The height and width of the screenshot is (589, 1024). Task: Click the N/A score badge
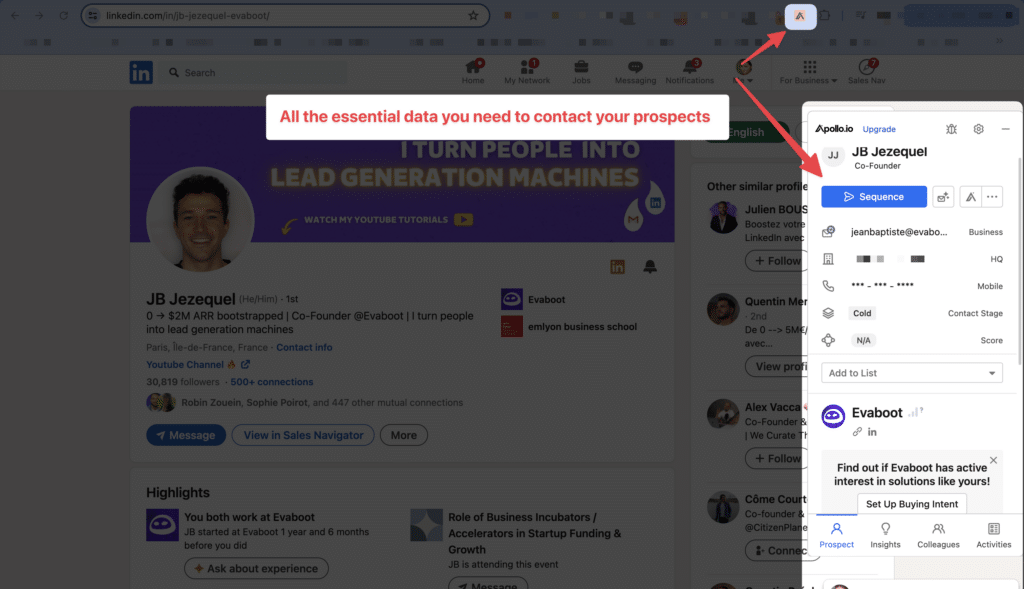(863, 340)
